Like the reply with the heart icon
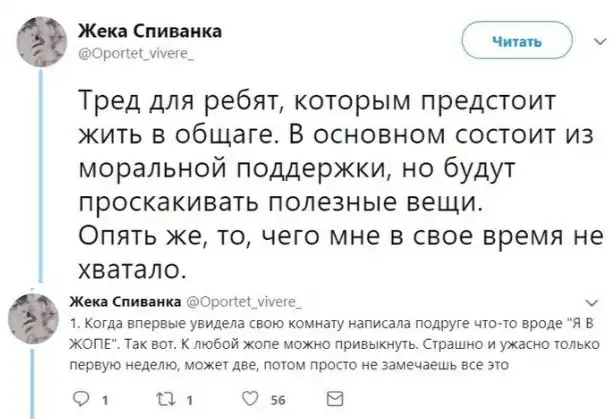Viewport: 612px width, 419px height. tap(251, 397)
